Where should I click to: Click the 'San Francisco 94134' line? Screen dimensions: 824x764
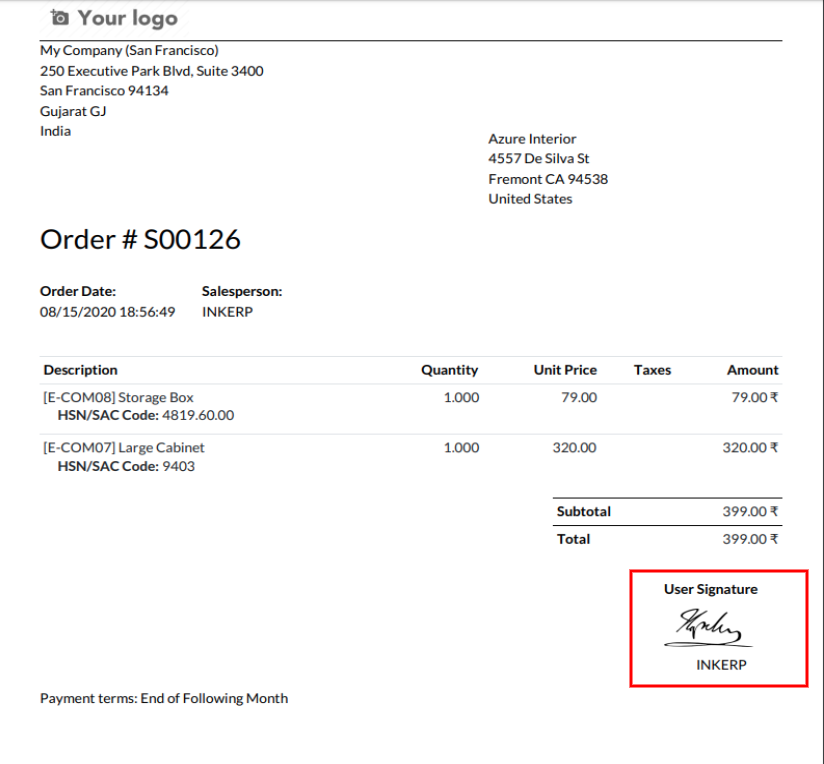(104, 91)
